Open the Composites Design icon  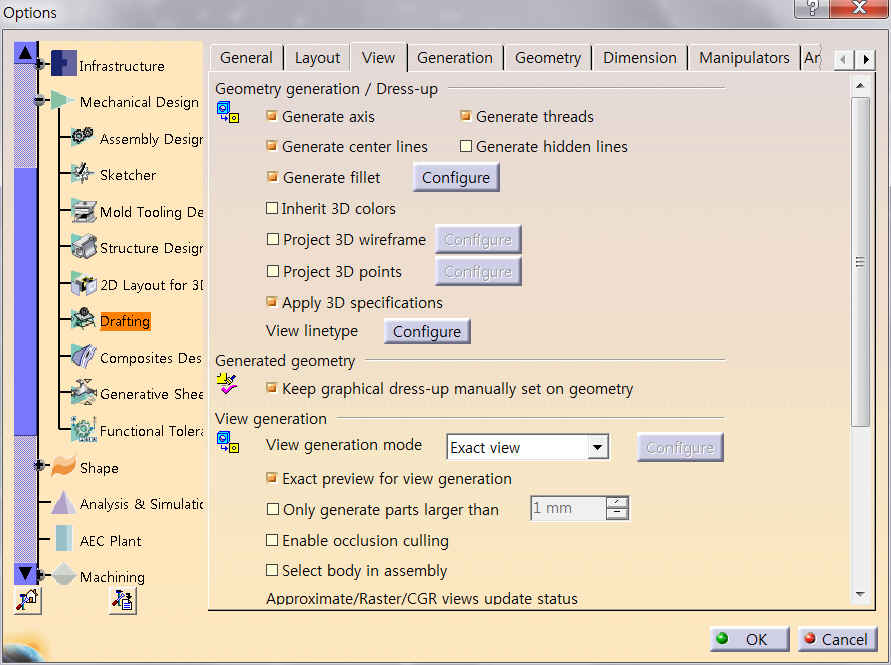83,358
